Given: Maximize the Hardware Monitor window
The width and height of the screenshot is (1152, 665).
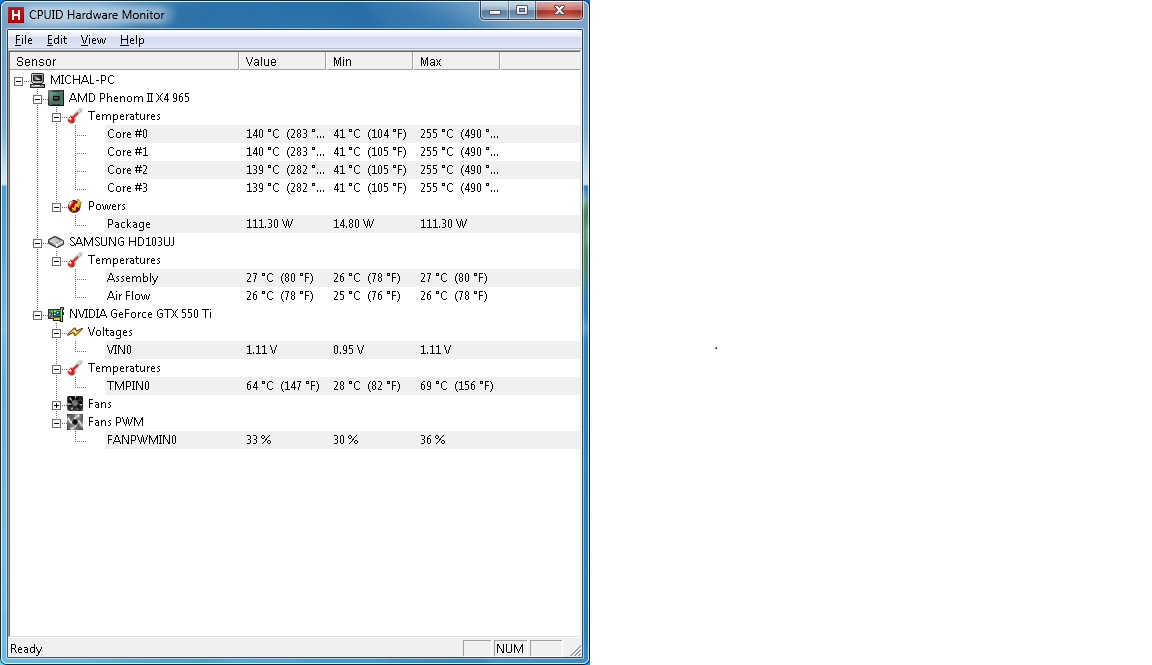Looking at the screenshot, I should 522,10.
